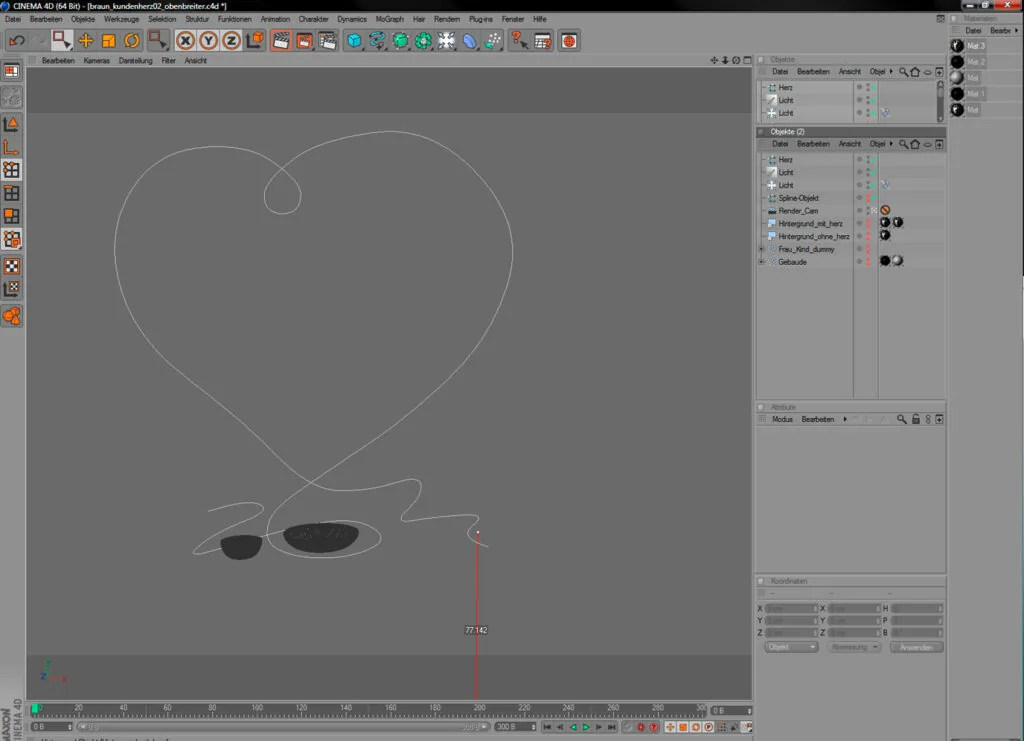Image resolution: width=1024 pixels, height=741 pixels.
Task: Click the green Play forward button
Action: pos(586,727)
